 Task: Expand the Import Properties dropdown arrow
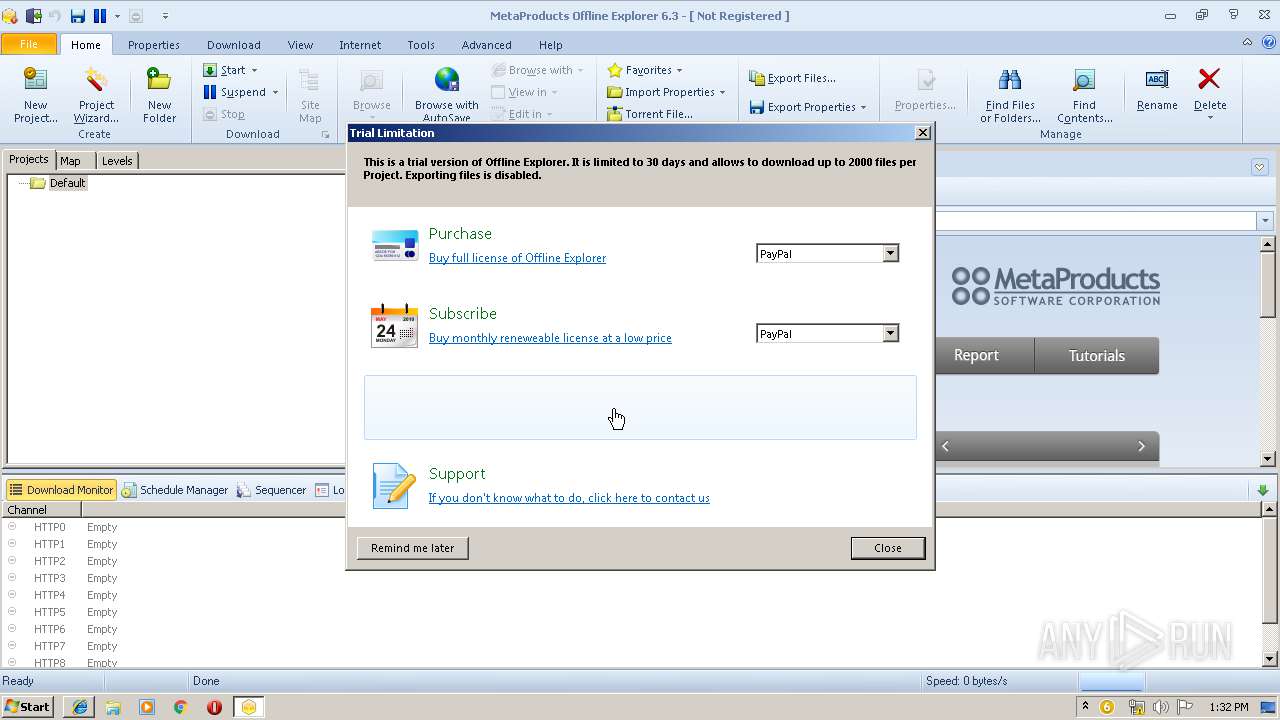coord(722,92)
